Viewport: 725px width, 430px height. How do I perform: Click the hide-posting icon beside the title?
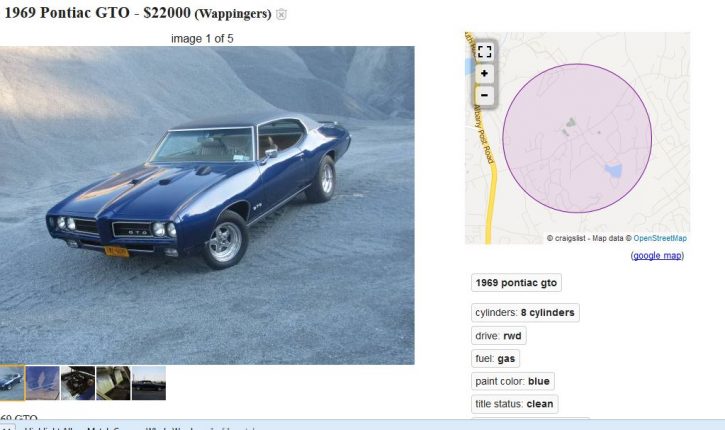(x=281, y=14)
